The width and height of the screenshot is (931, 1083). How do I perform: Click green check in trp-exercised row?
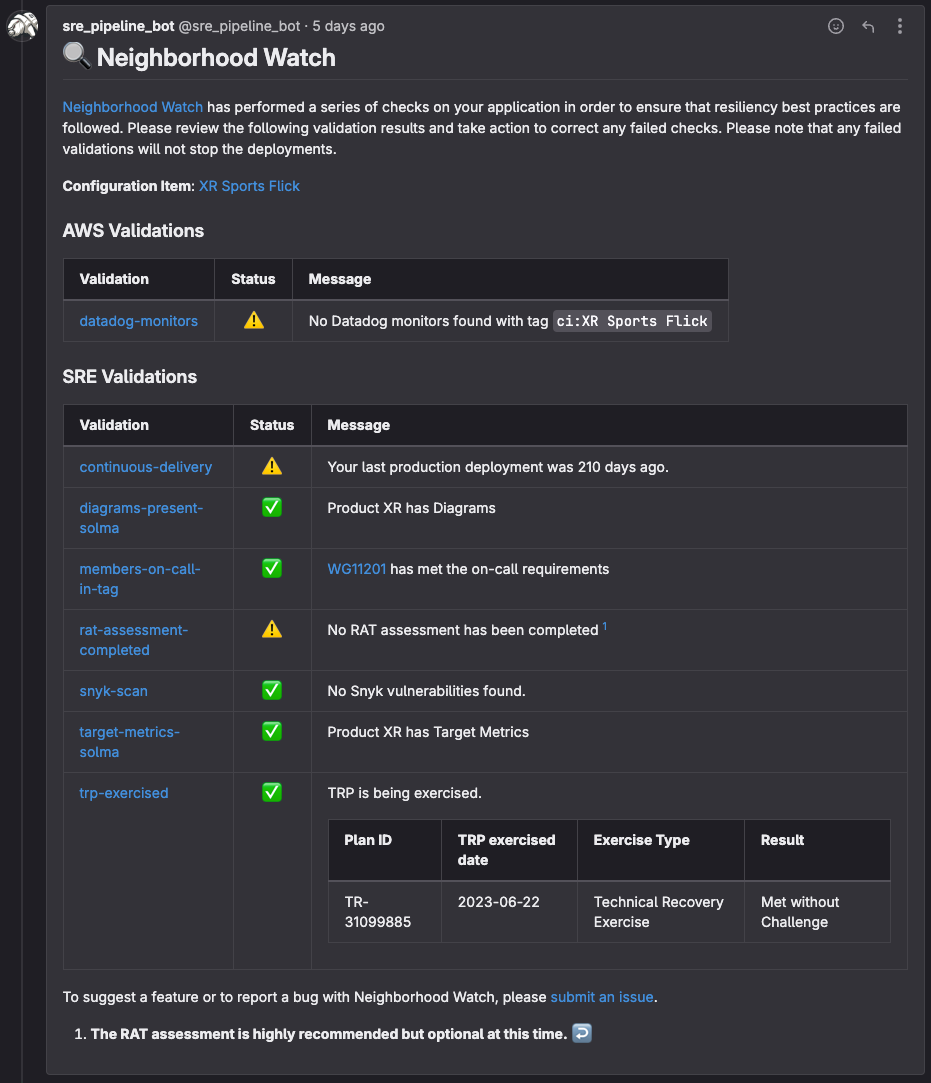pyautogui.click(x=272, y=792)
